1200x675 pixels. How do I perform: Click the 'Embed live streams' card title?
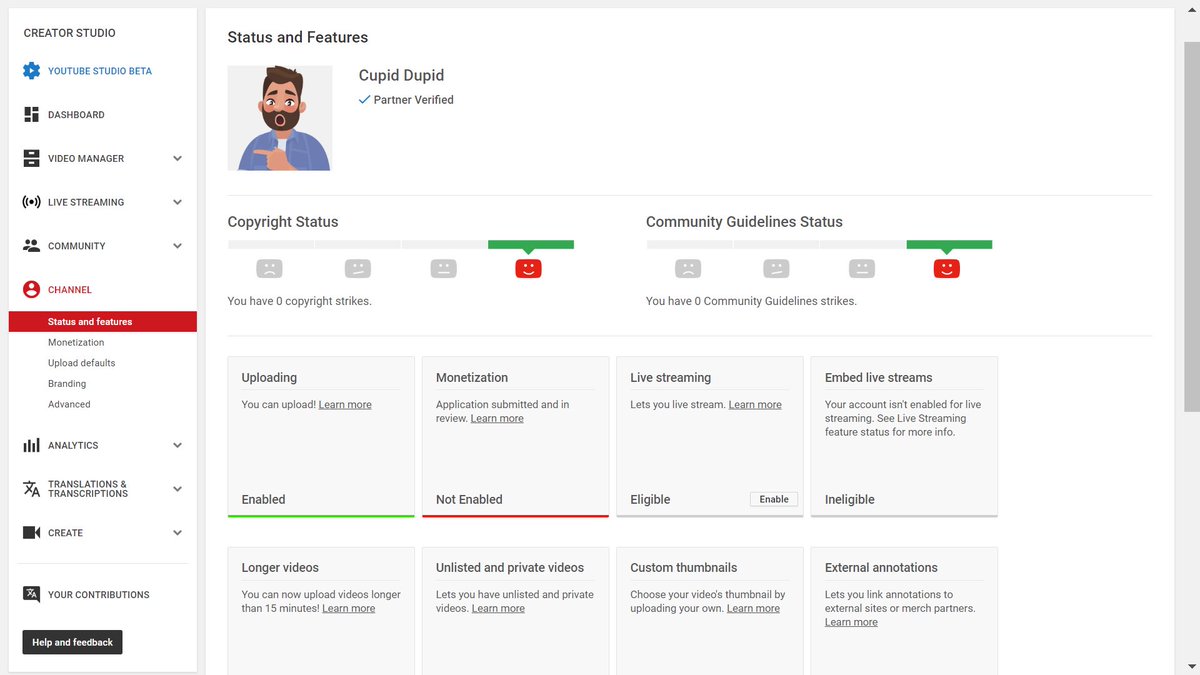click(878, 378)
